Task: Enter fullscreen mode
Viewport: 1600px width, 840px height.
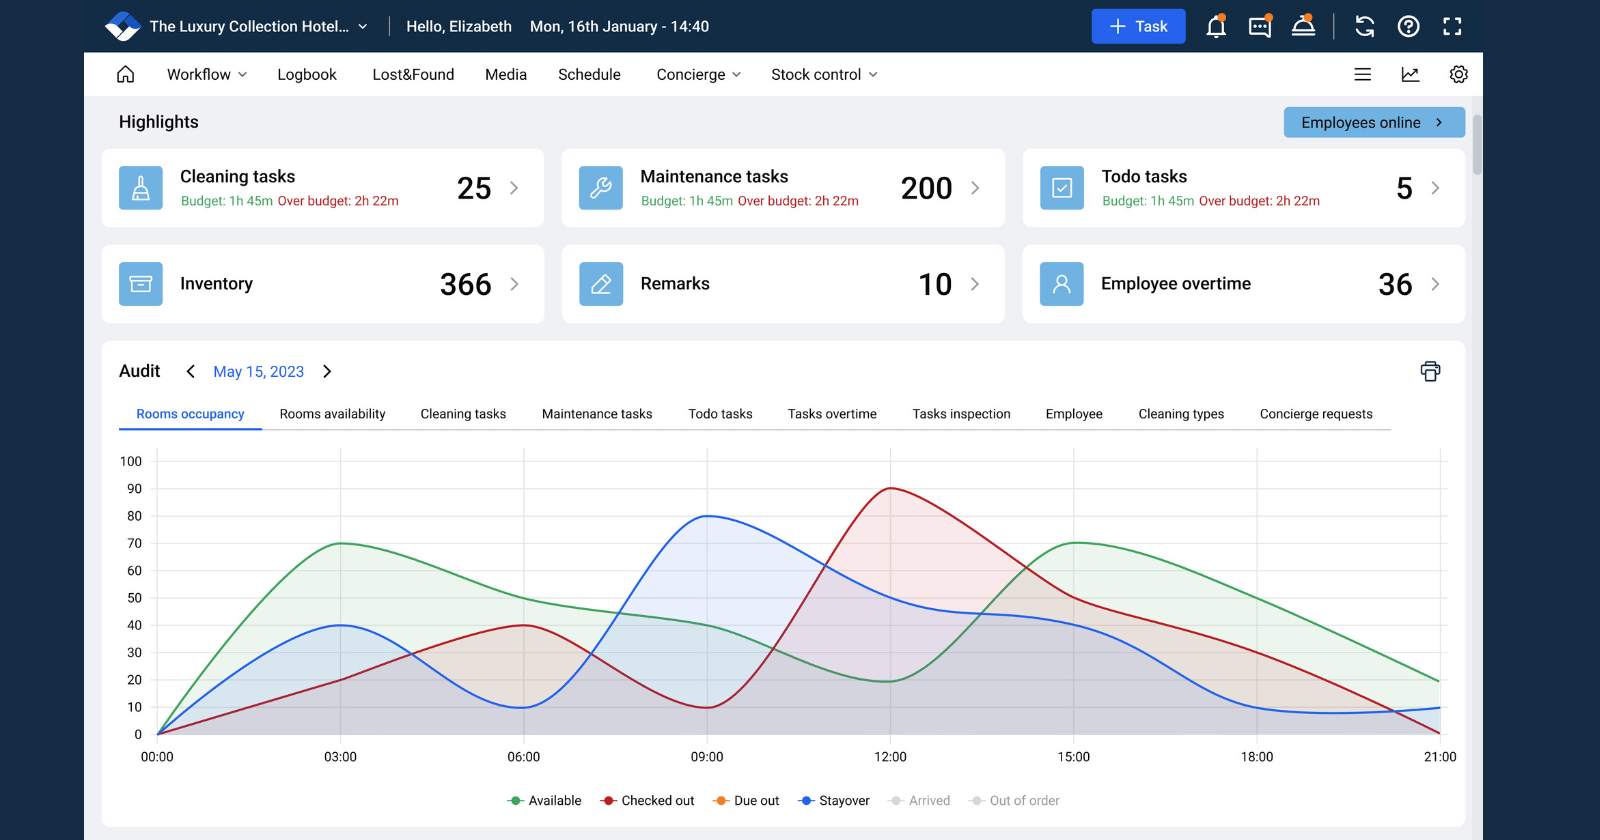Action: (x=1452, y=27)
